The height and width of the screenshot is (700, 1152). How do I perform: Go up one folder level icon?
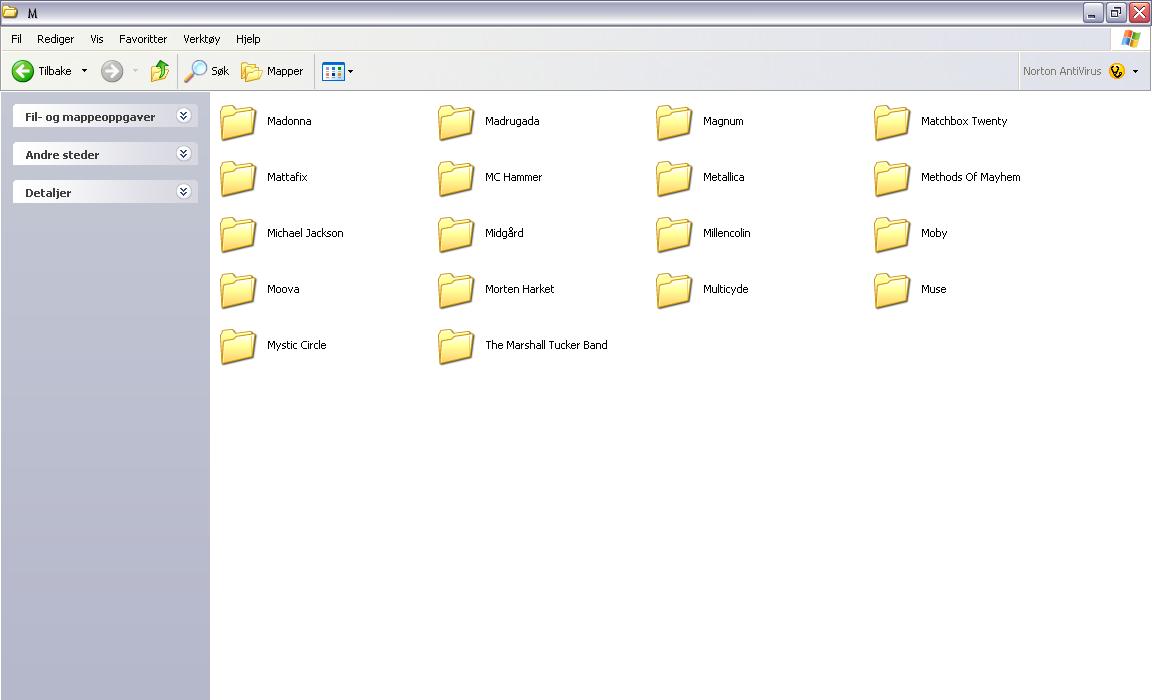[x=159, y=71]
